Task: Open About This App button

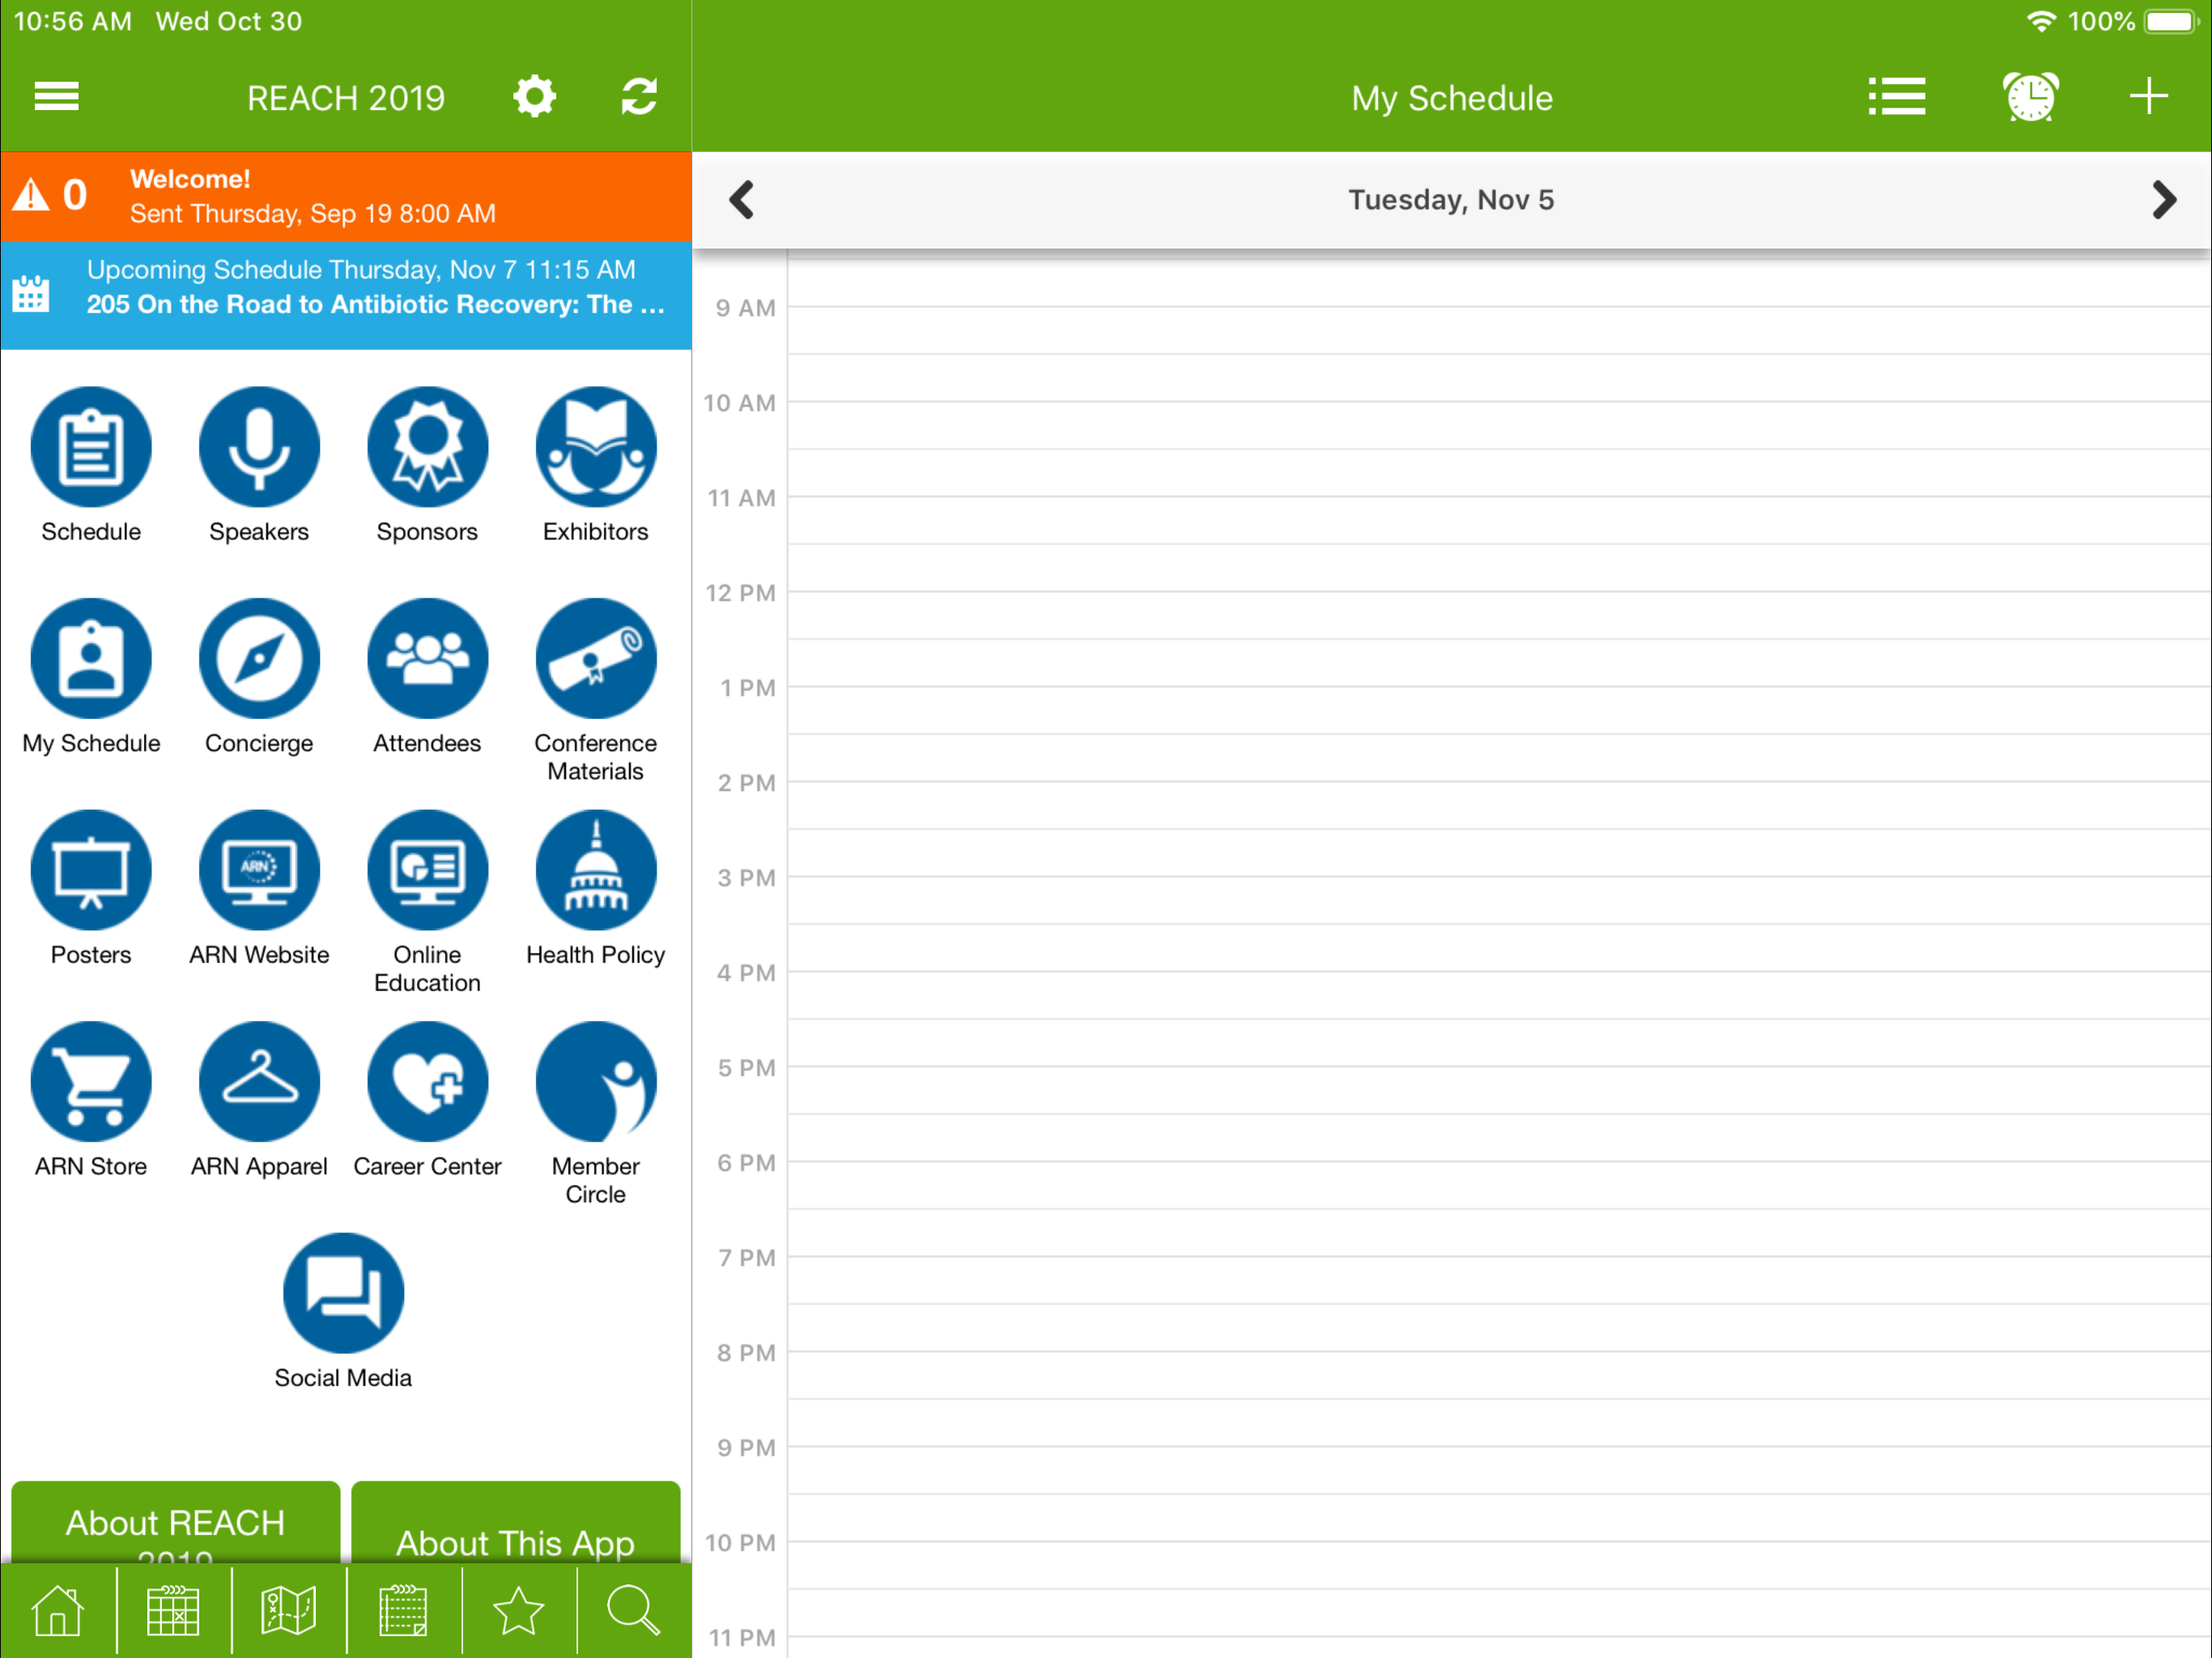Action: pos(516,1522)
